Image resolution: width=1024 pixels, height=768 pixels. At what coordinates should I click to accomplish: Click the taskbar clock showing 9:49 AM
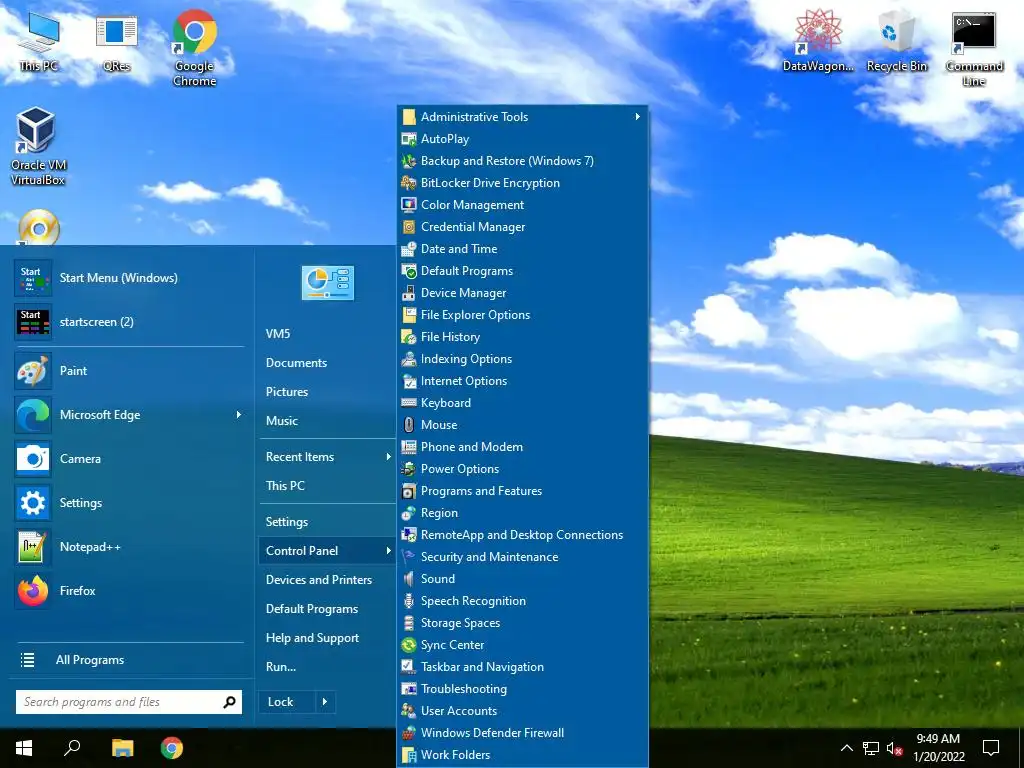[x=938, y=748]
